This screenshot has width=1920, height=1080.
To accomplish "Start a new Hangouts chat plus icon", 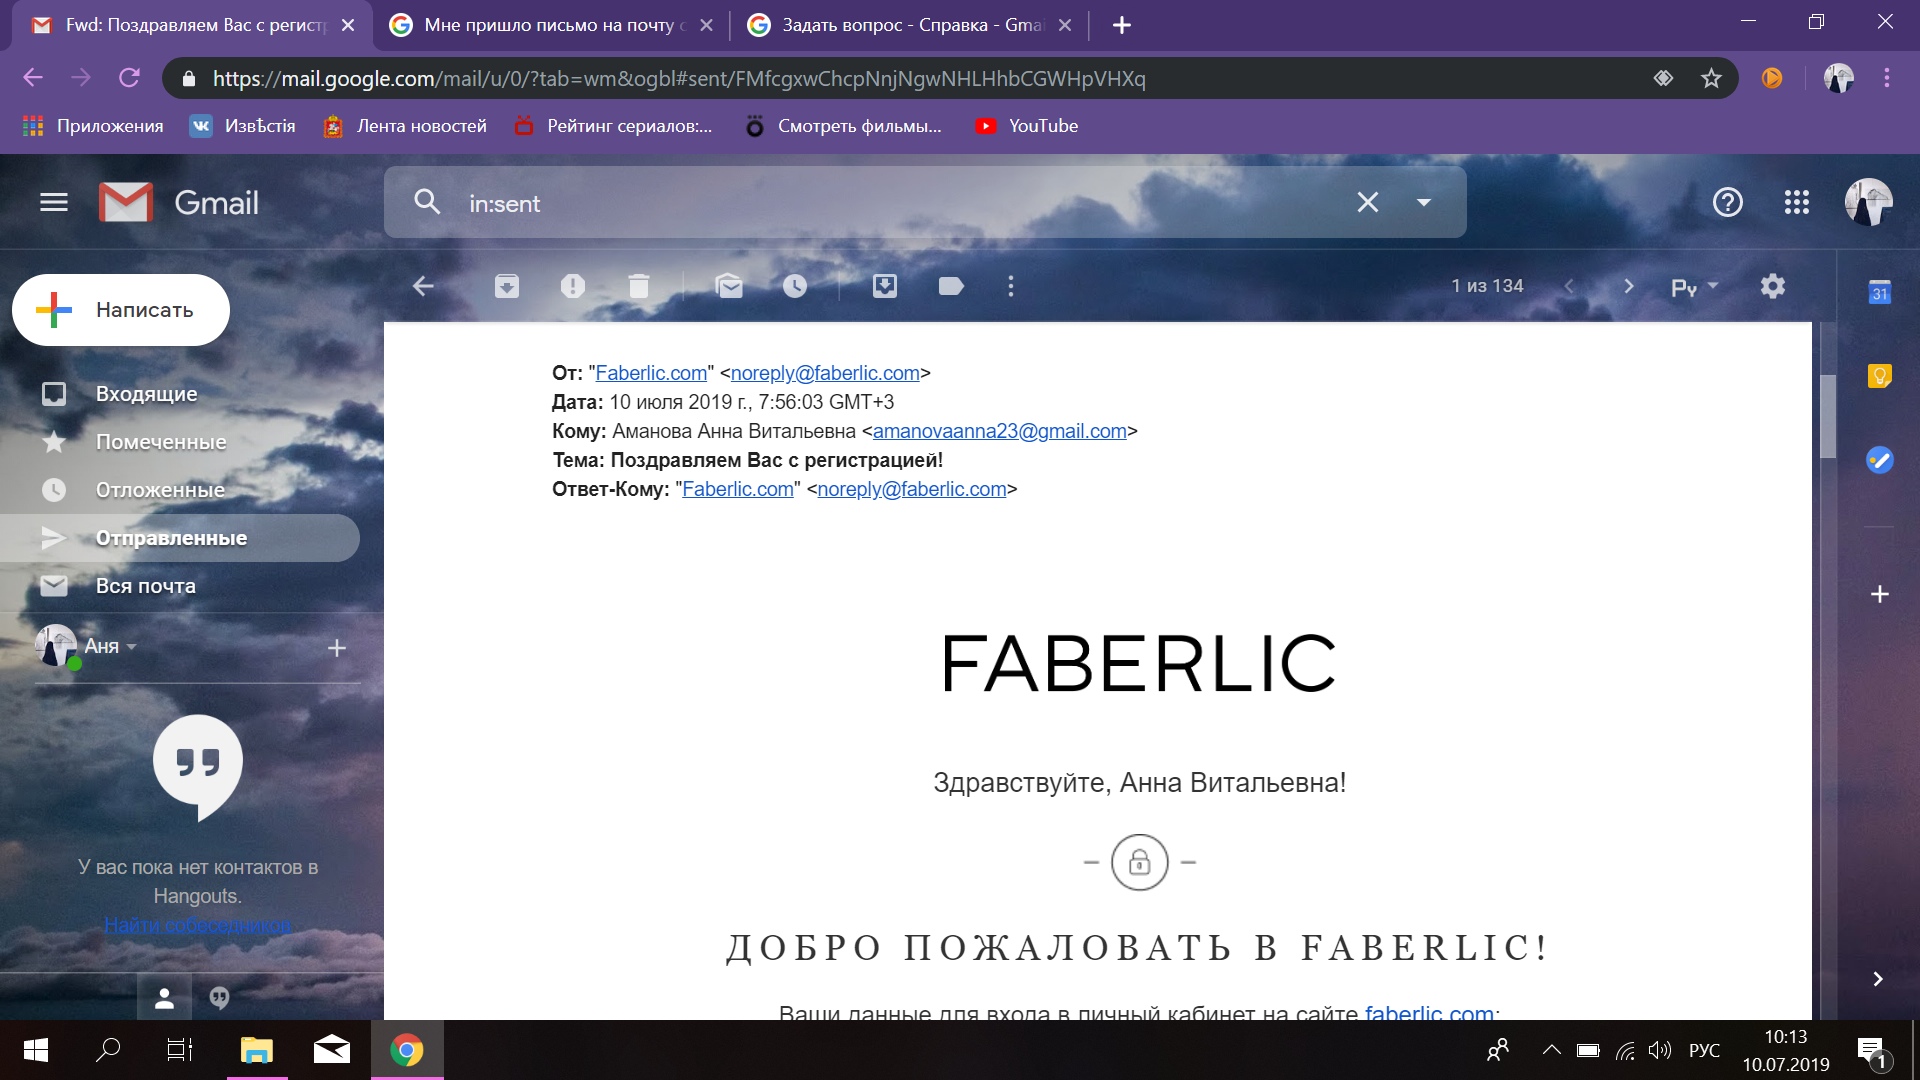I will coord(337,648).
